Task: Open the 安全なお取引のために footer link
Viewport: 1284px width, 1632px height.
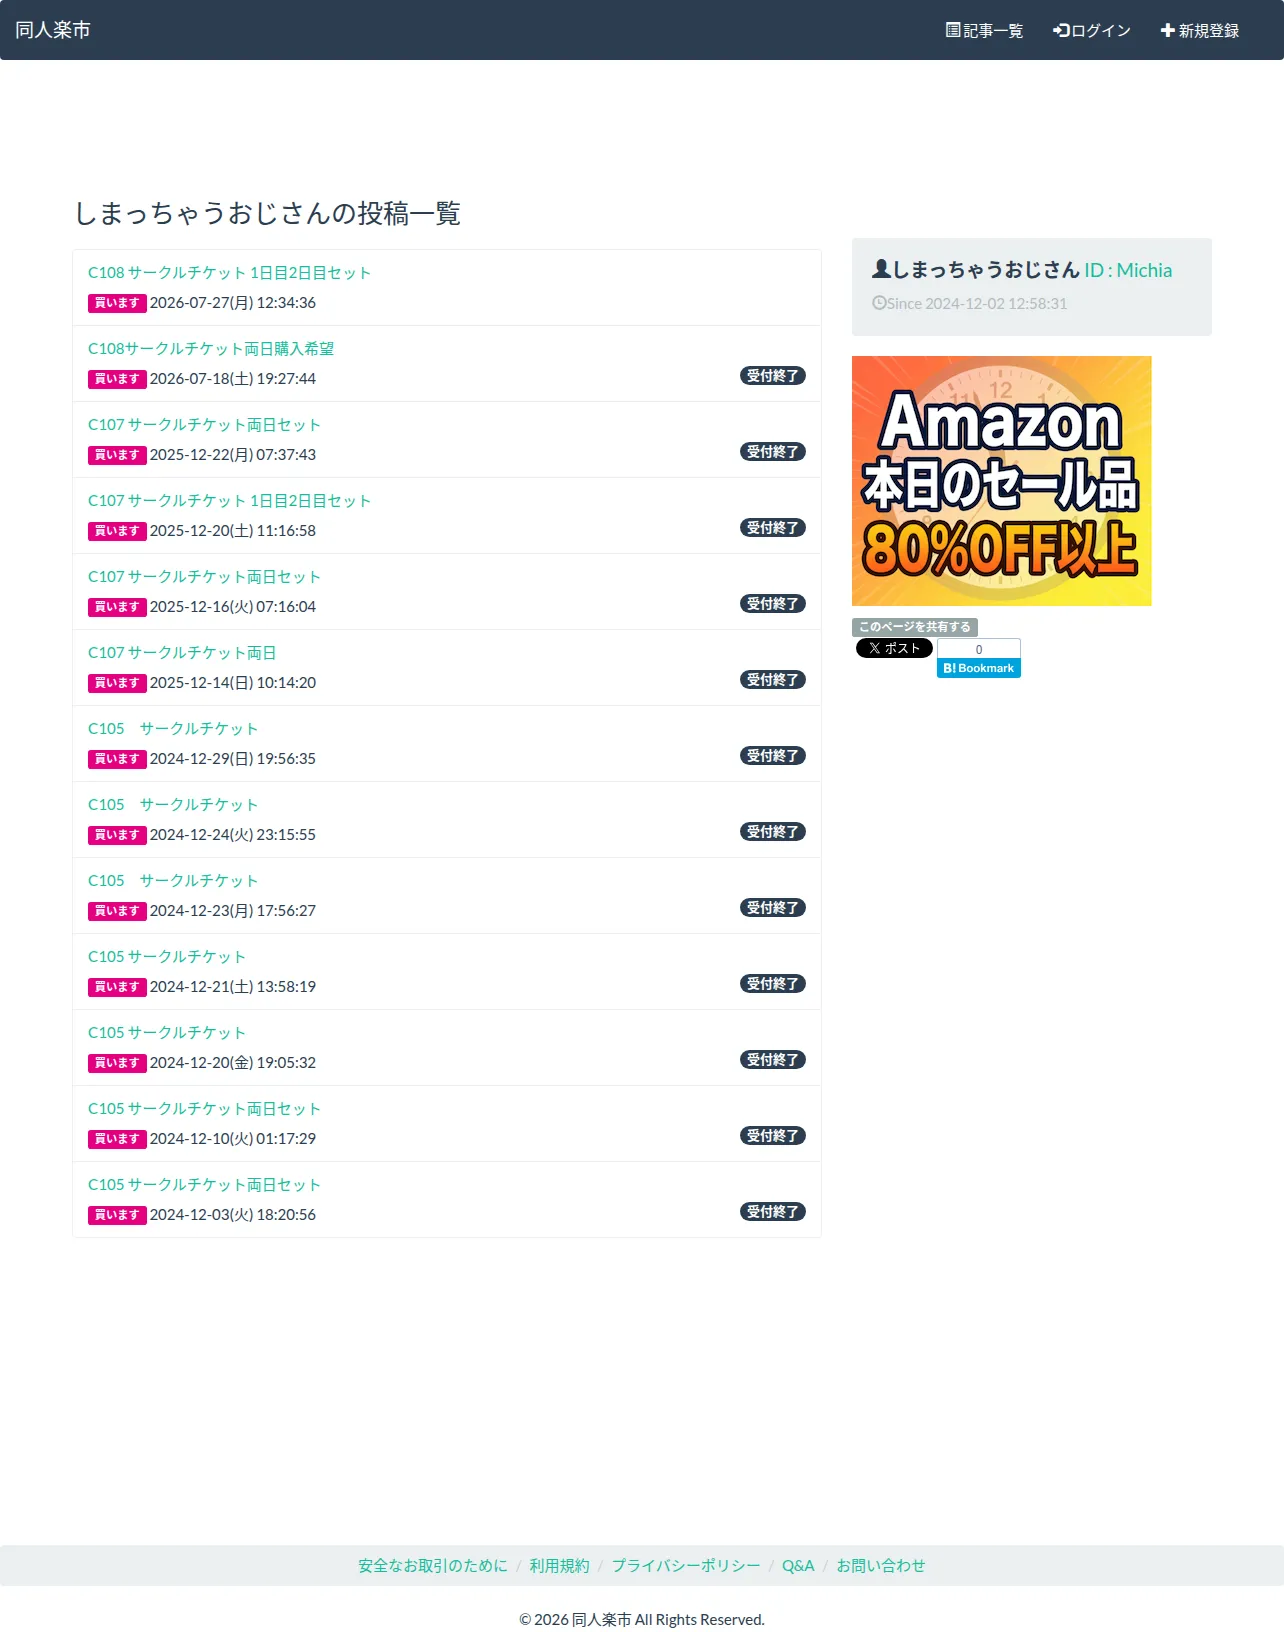Action: (433, 1565)
